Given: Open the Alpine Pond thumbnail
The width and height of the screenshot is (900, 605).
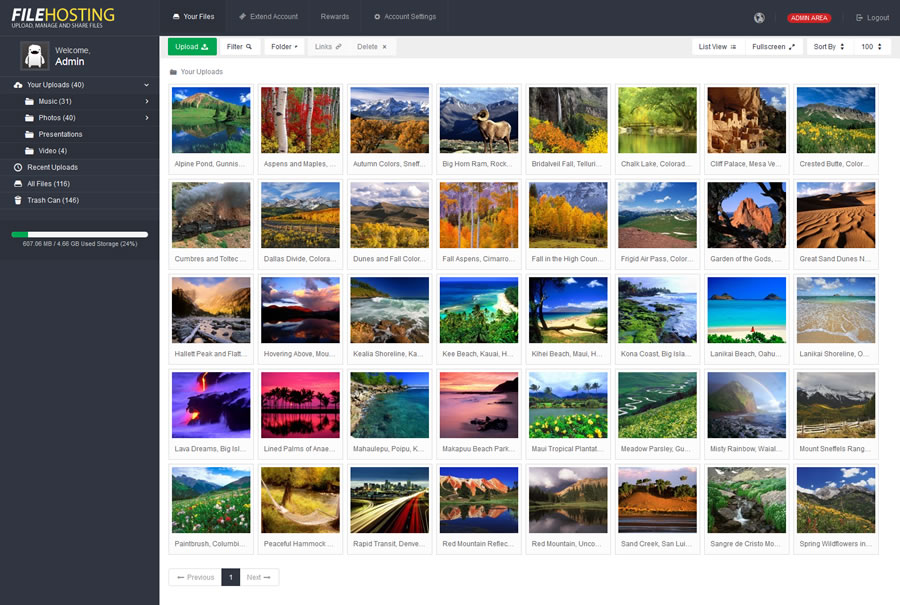Looking at the screenshot, I should pyautogui.click(x=211, y=120).
